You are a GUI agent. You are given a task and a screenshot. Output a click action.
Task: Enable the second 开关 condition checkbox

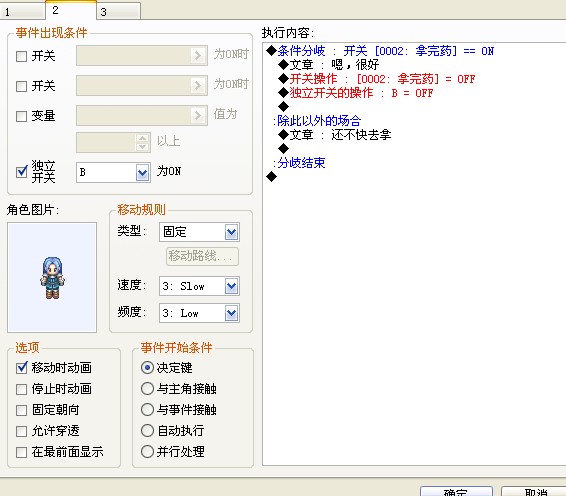pyautogui.click(x=22, y=86)
